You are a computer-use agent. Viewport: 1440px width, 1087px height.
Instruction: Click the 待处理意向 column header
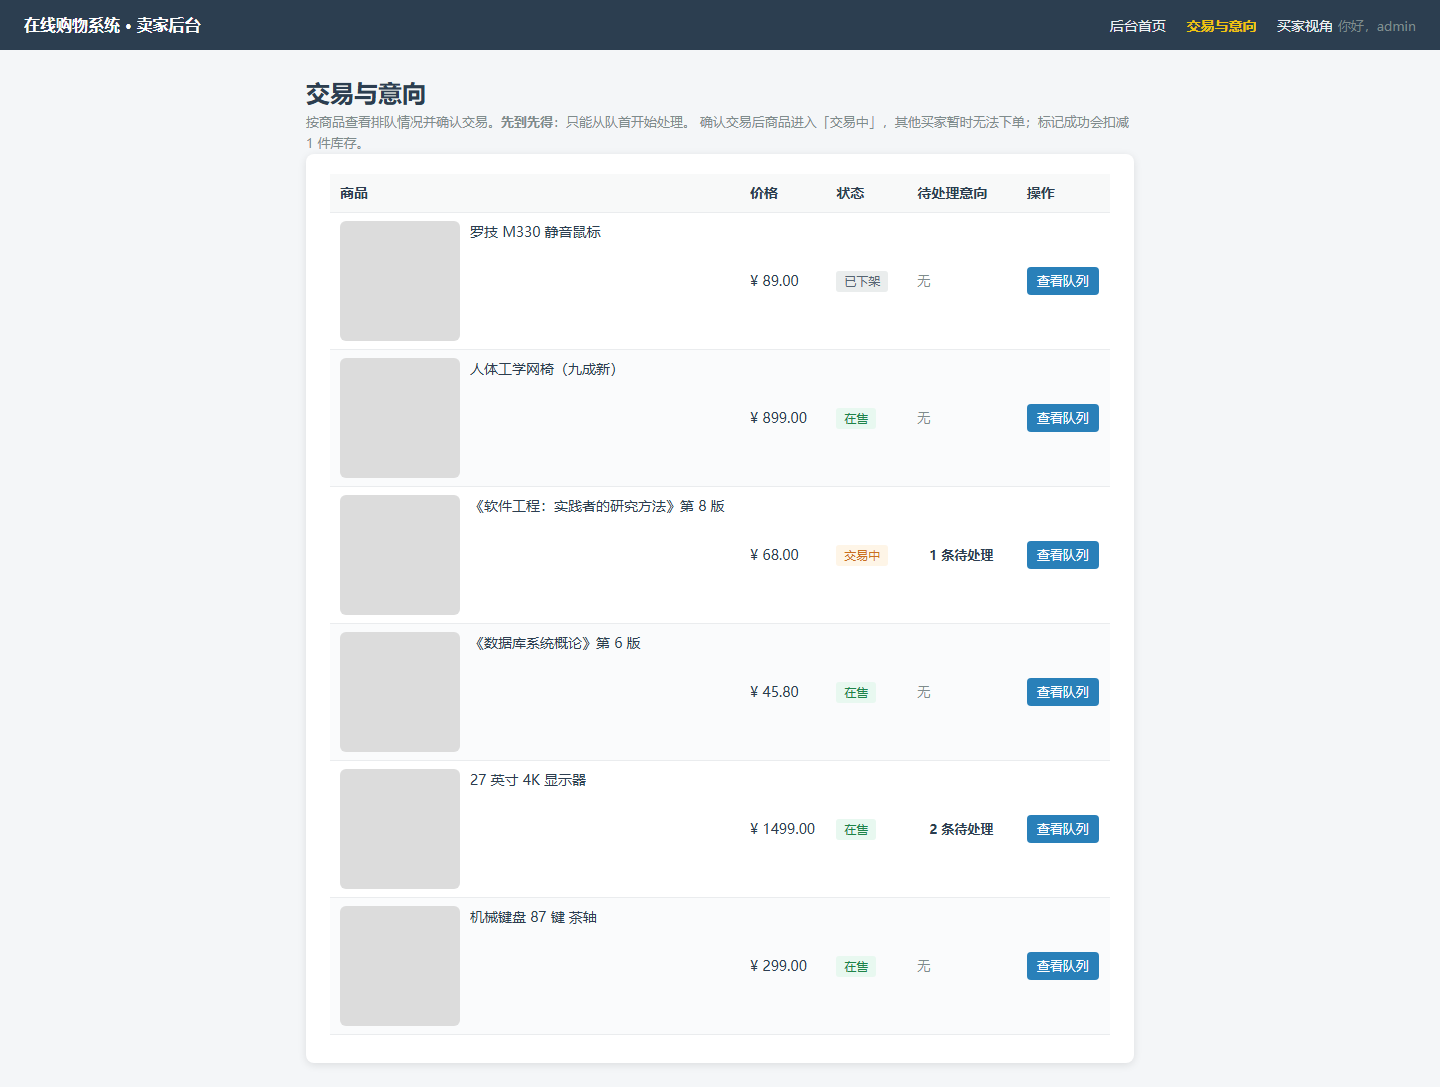tap(952, 193)
